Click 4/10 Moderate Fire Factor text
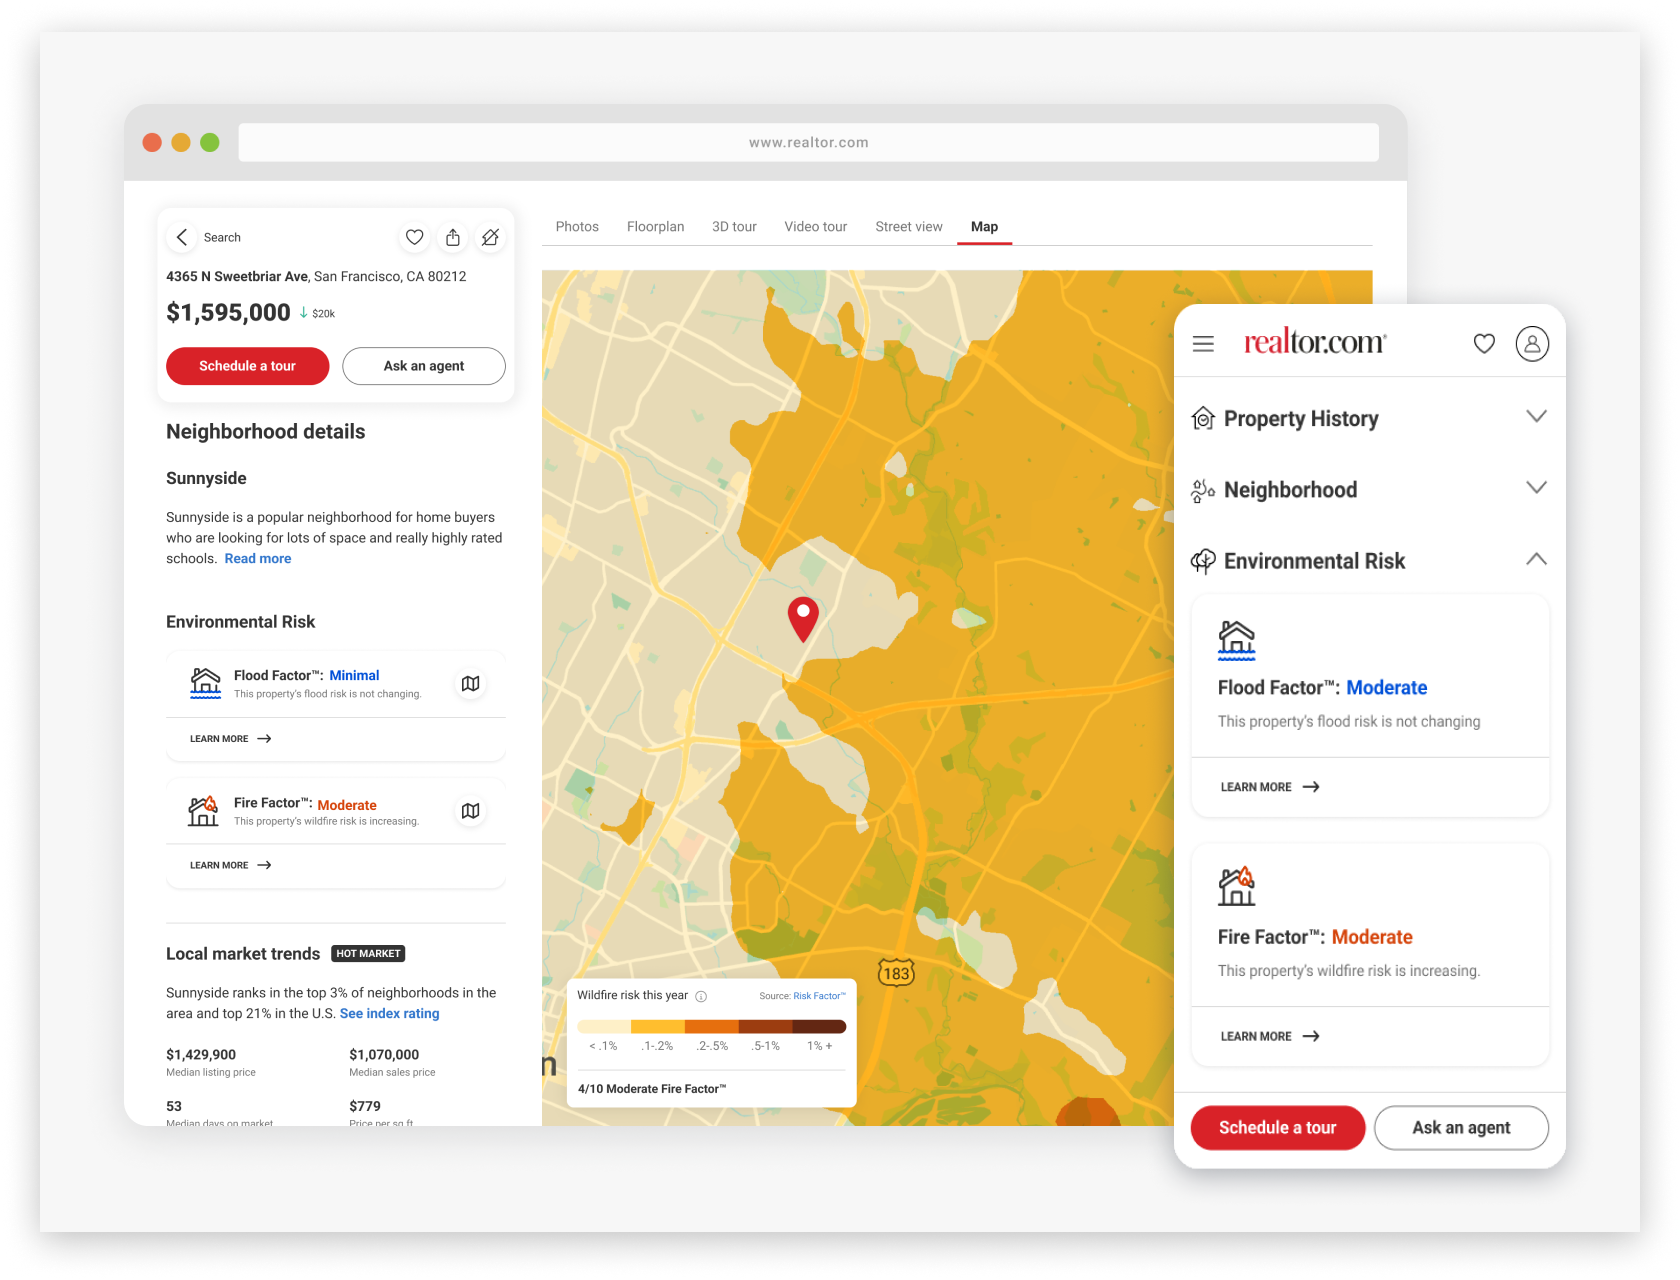The height and width of the screenshot is (1280, 1680). click(x=652, y=1089)
